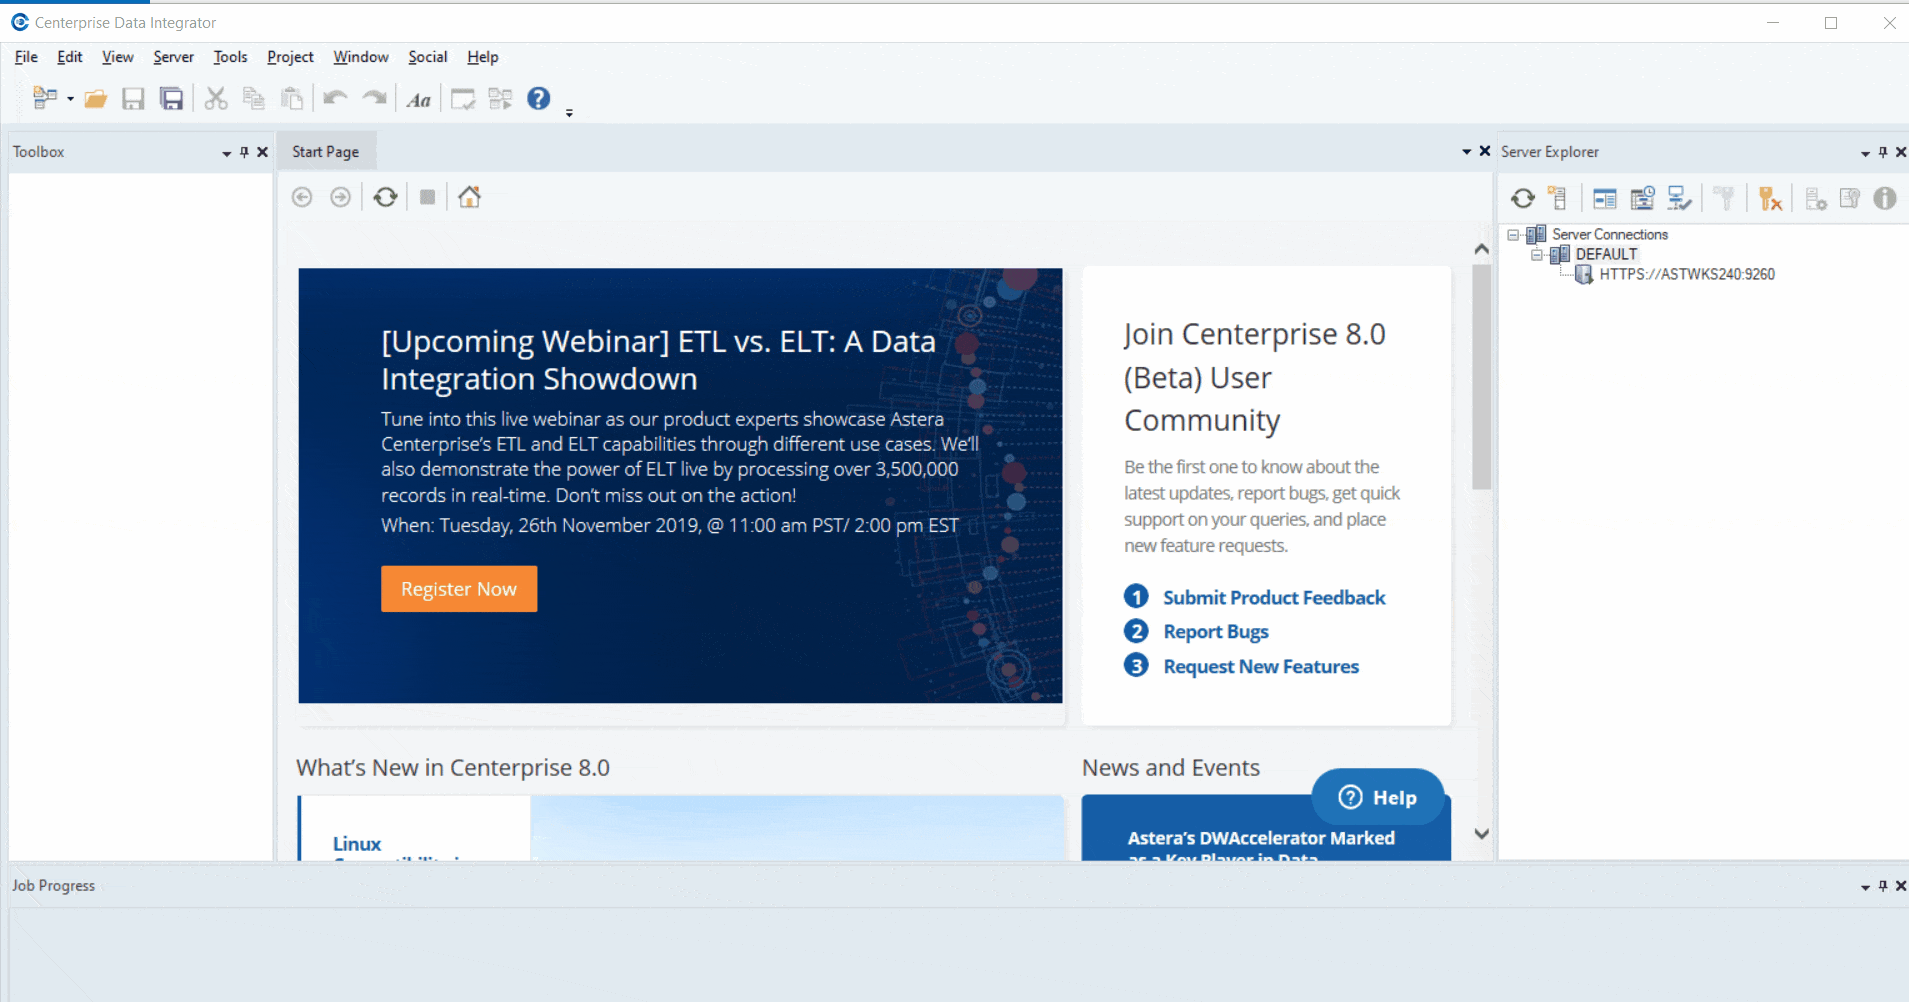Open the Job Monitor window icon

(1604, 199)
